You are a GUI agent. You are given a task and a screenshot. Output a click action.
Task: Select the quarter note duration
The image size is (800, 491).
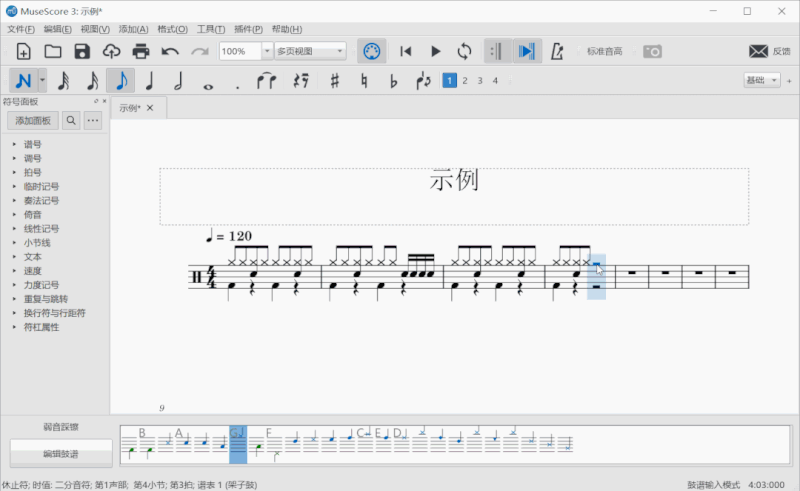149,81
